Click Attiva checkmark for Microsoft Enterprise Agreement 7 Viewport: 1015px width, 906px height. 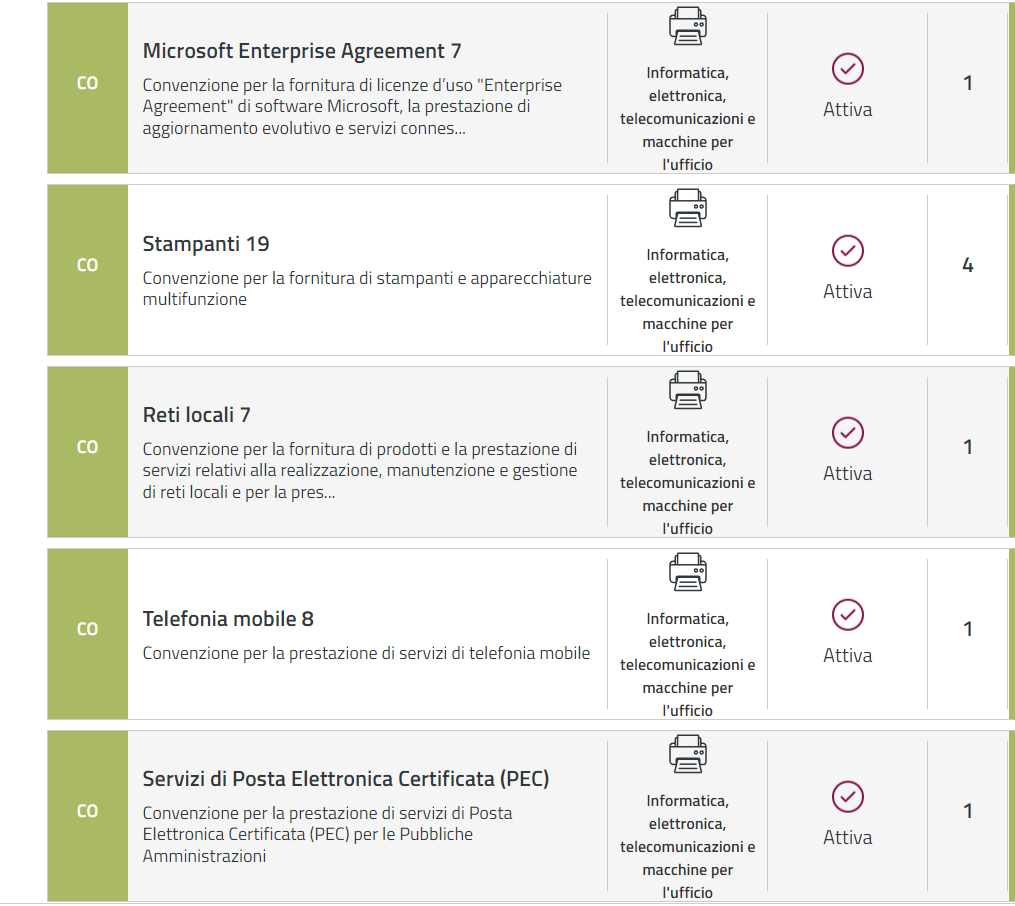(847, 69)
